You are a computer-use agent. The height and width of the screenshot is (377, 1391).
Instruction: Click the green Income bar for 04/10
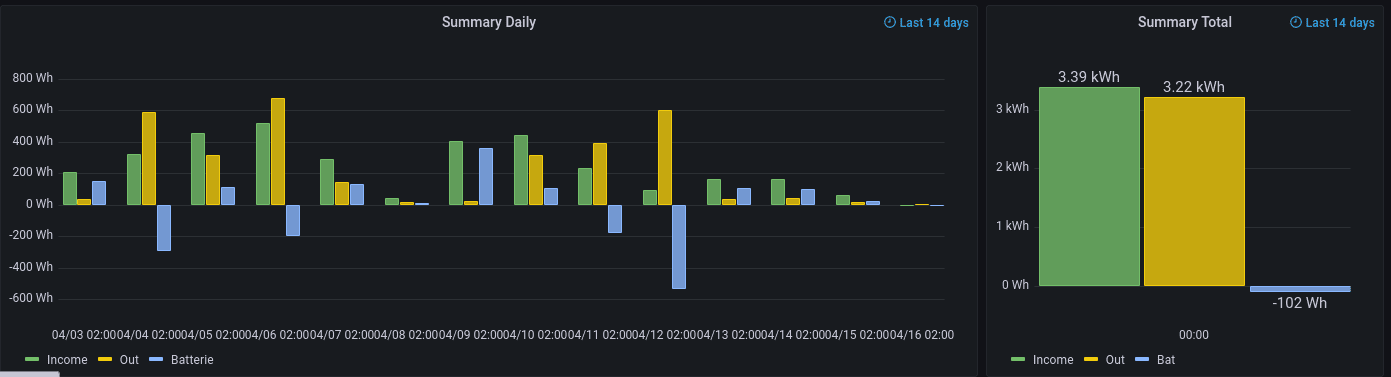point(521,170)
